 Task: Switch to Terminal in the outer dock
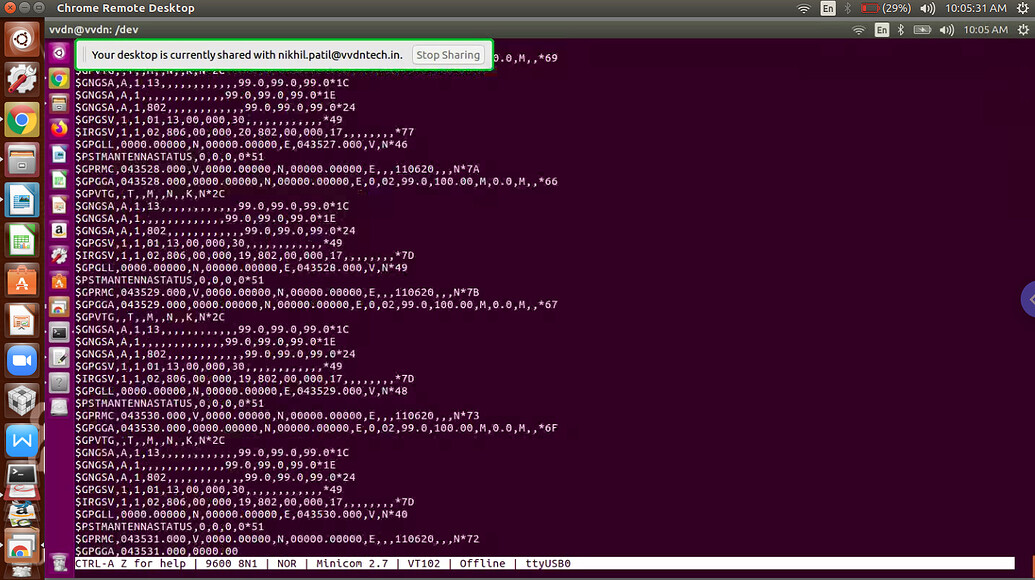click(x=21, y=474)
